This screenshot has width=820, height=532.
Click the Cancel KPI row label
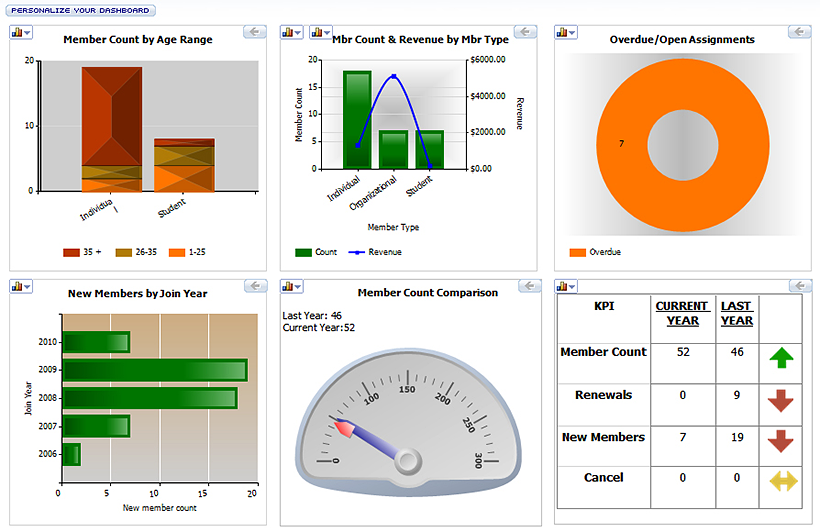point(603,478)
